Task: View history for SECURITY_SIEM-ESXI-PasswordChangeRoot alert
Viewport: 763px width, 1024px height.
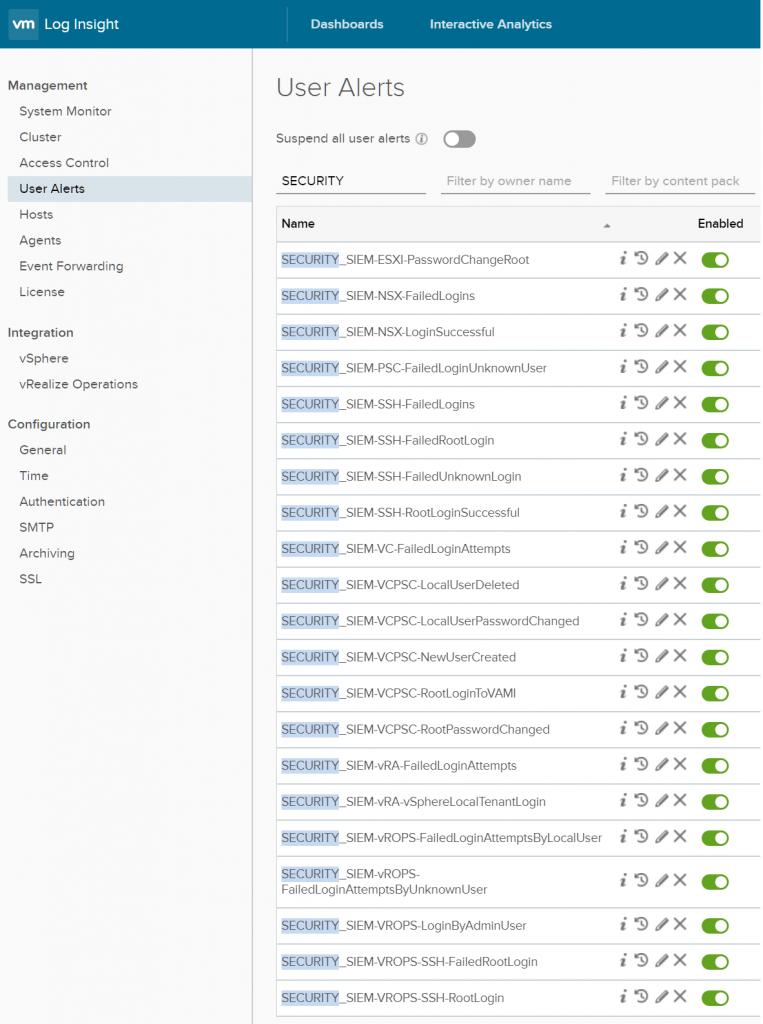Action: pos(641,258)
